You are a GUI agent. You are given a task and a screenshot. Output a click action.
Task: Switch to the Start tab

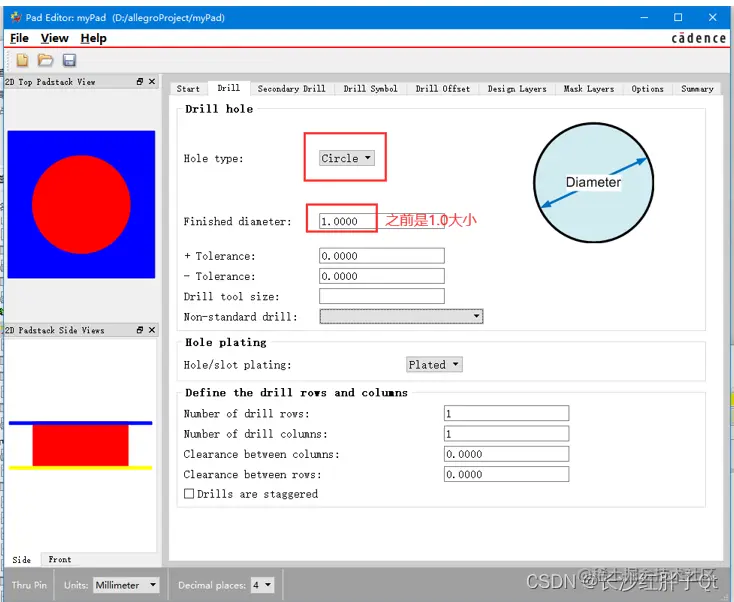pyautogui.click(x=188, y=88)
